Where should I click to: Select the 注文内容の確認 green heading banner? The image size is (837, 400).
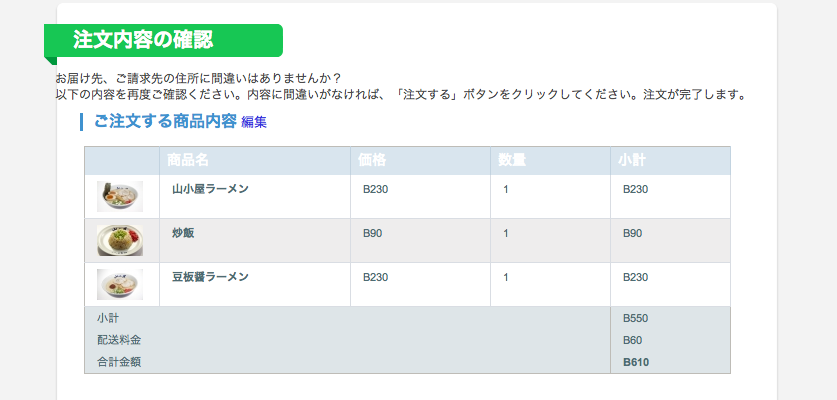pyautogui.click(x=163, y=40)
